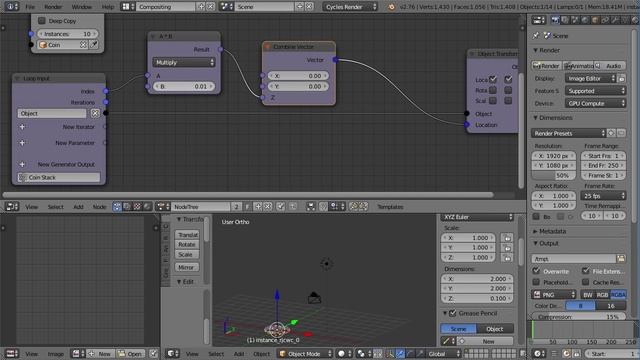Click New in image editor header
640x360 pixels.
pos(99,353)
